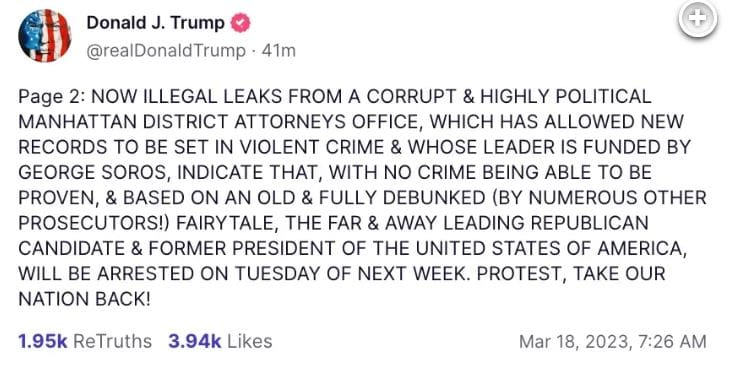
Task: View the 3.94k Likes count
Action: pyautogui.click(x=195, y=341)
